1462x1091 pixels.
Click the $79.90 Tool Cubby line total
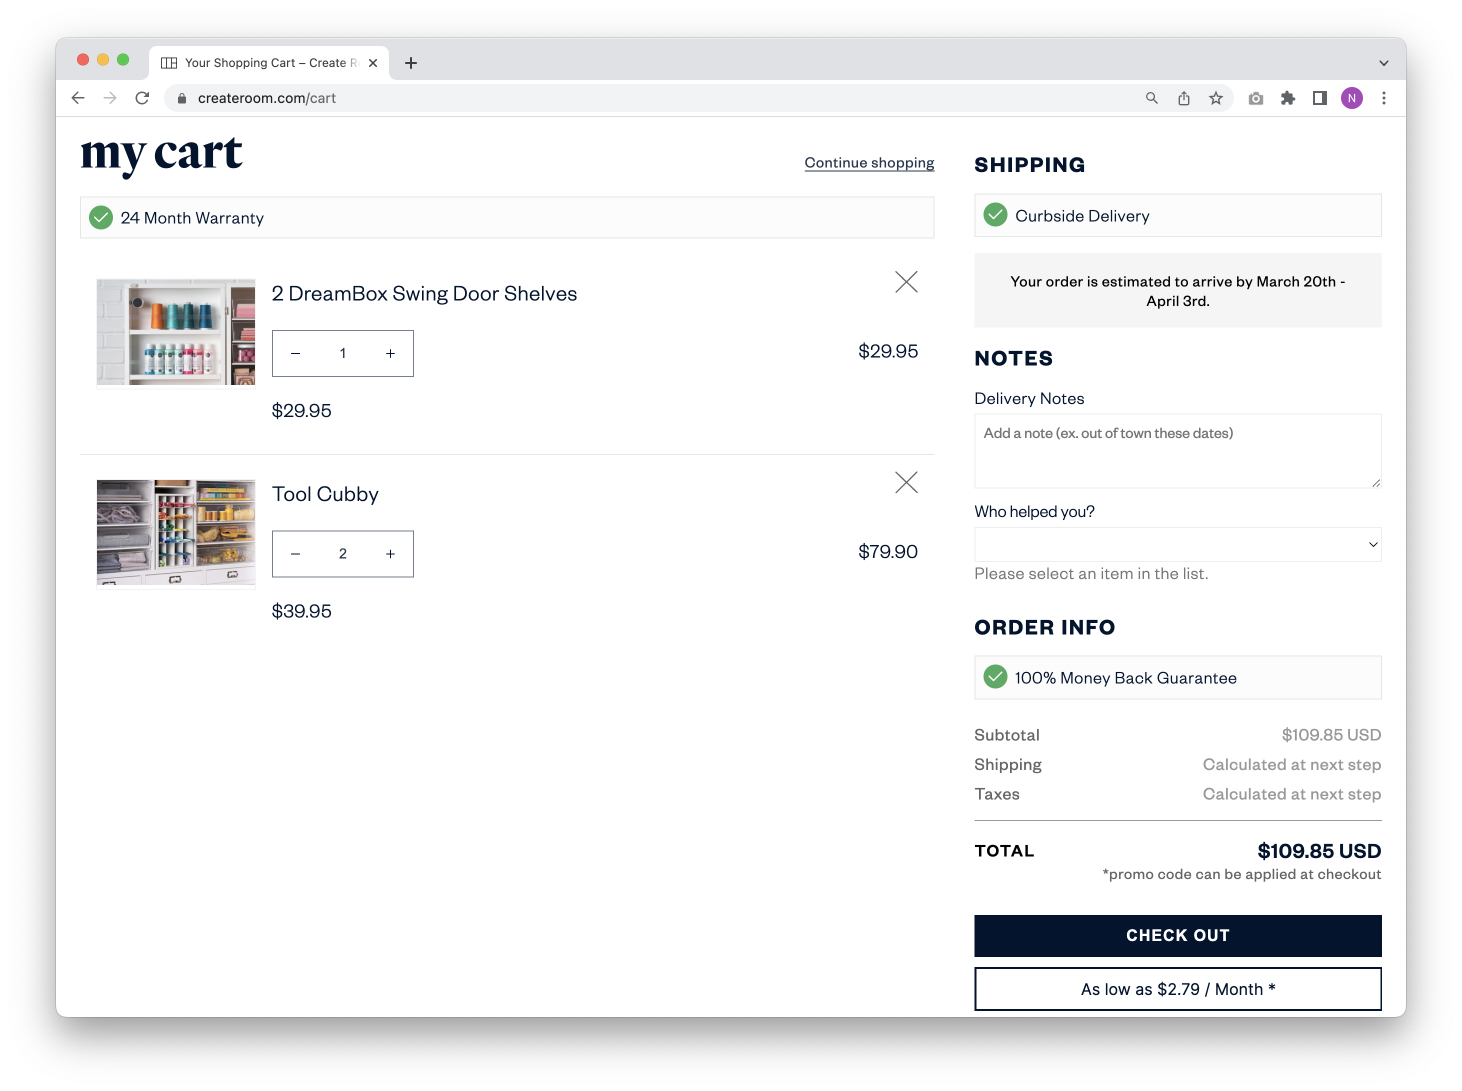888,552
